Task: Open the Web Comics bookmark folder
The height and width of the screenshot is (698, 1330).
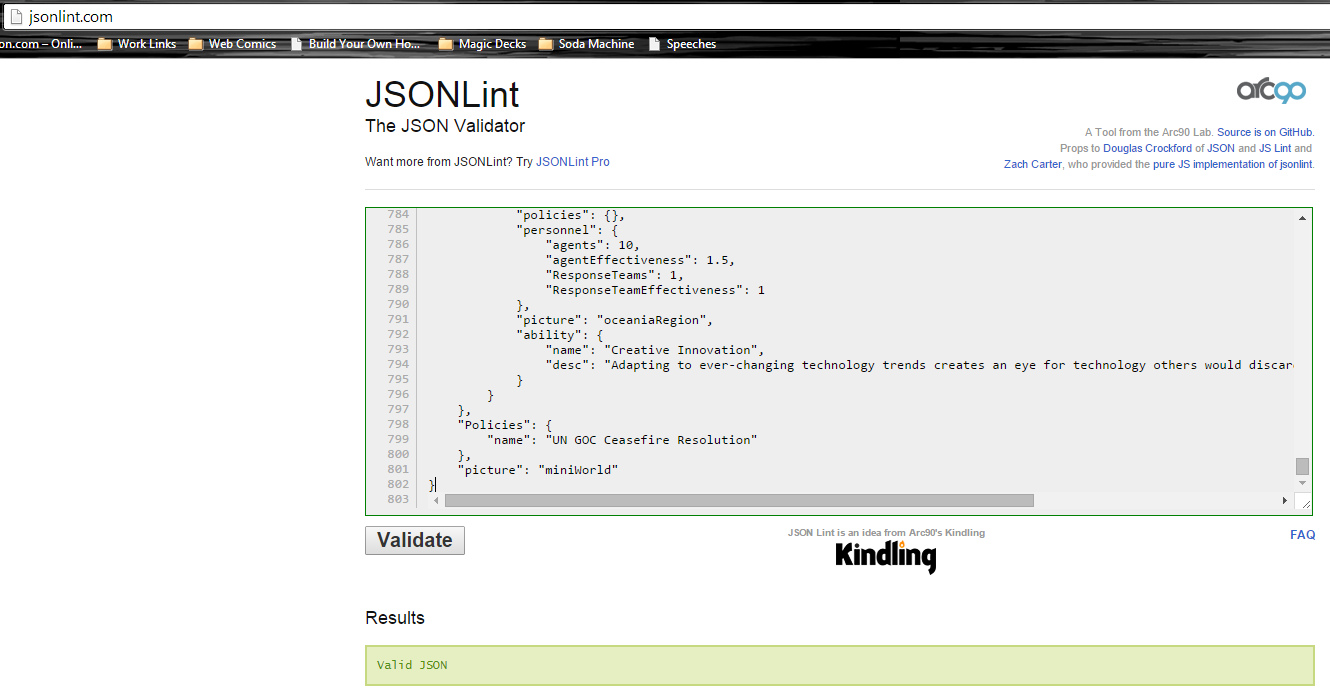Action: [232, 44]
